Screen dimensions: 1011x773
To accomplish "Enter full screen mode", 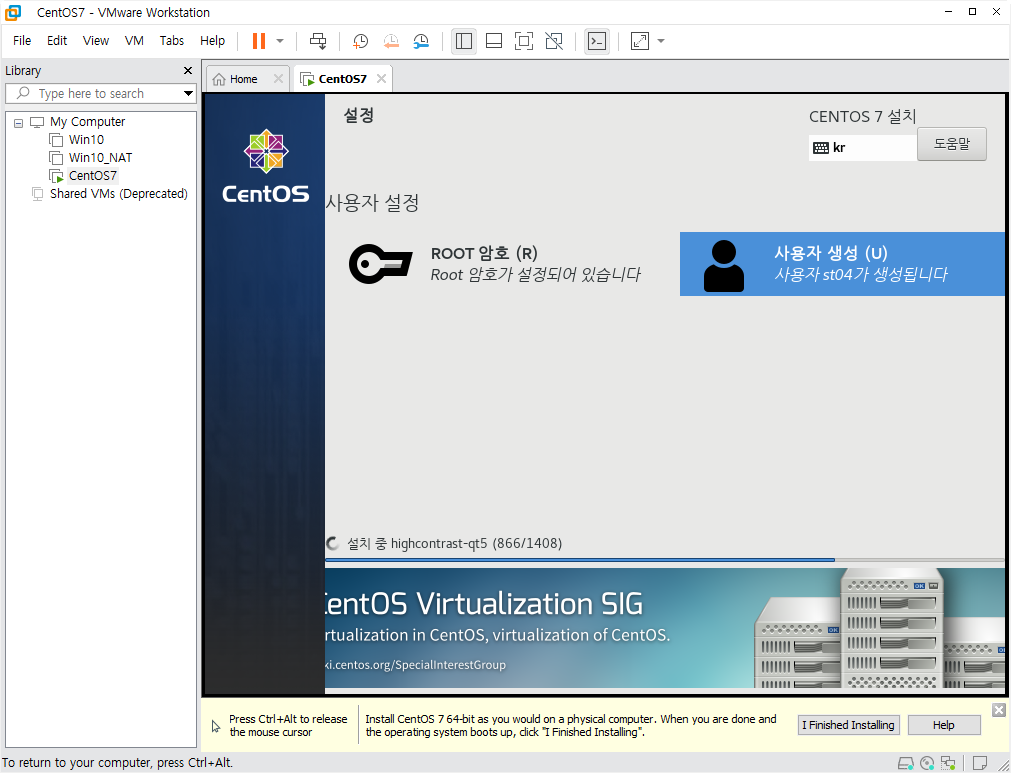I will tap(524, 41).
